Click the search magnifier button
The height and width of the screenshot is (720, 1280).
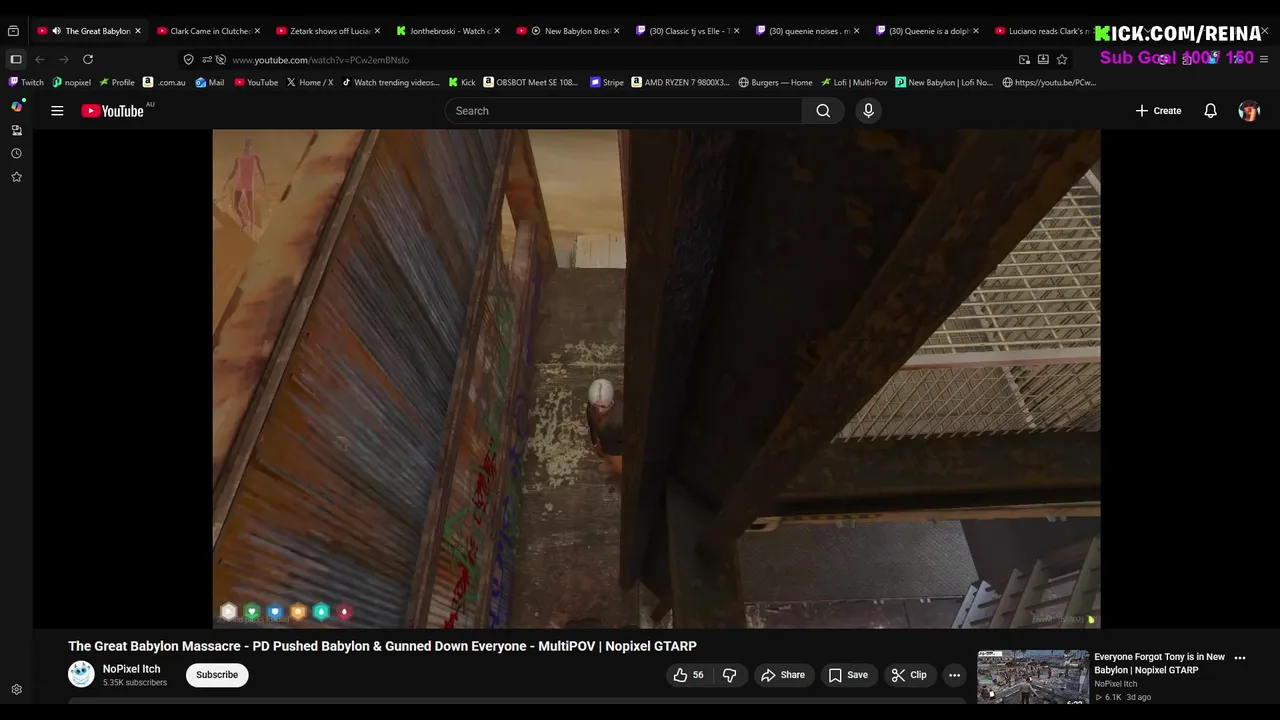pos(823,111)
